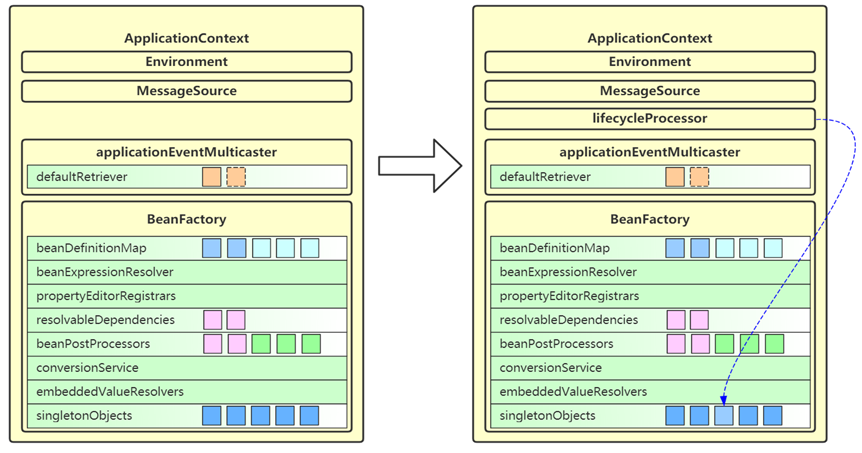Click the applicationEventMulticaster heading in the left diagram

coord(186,152)
